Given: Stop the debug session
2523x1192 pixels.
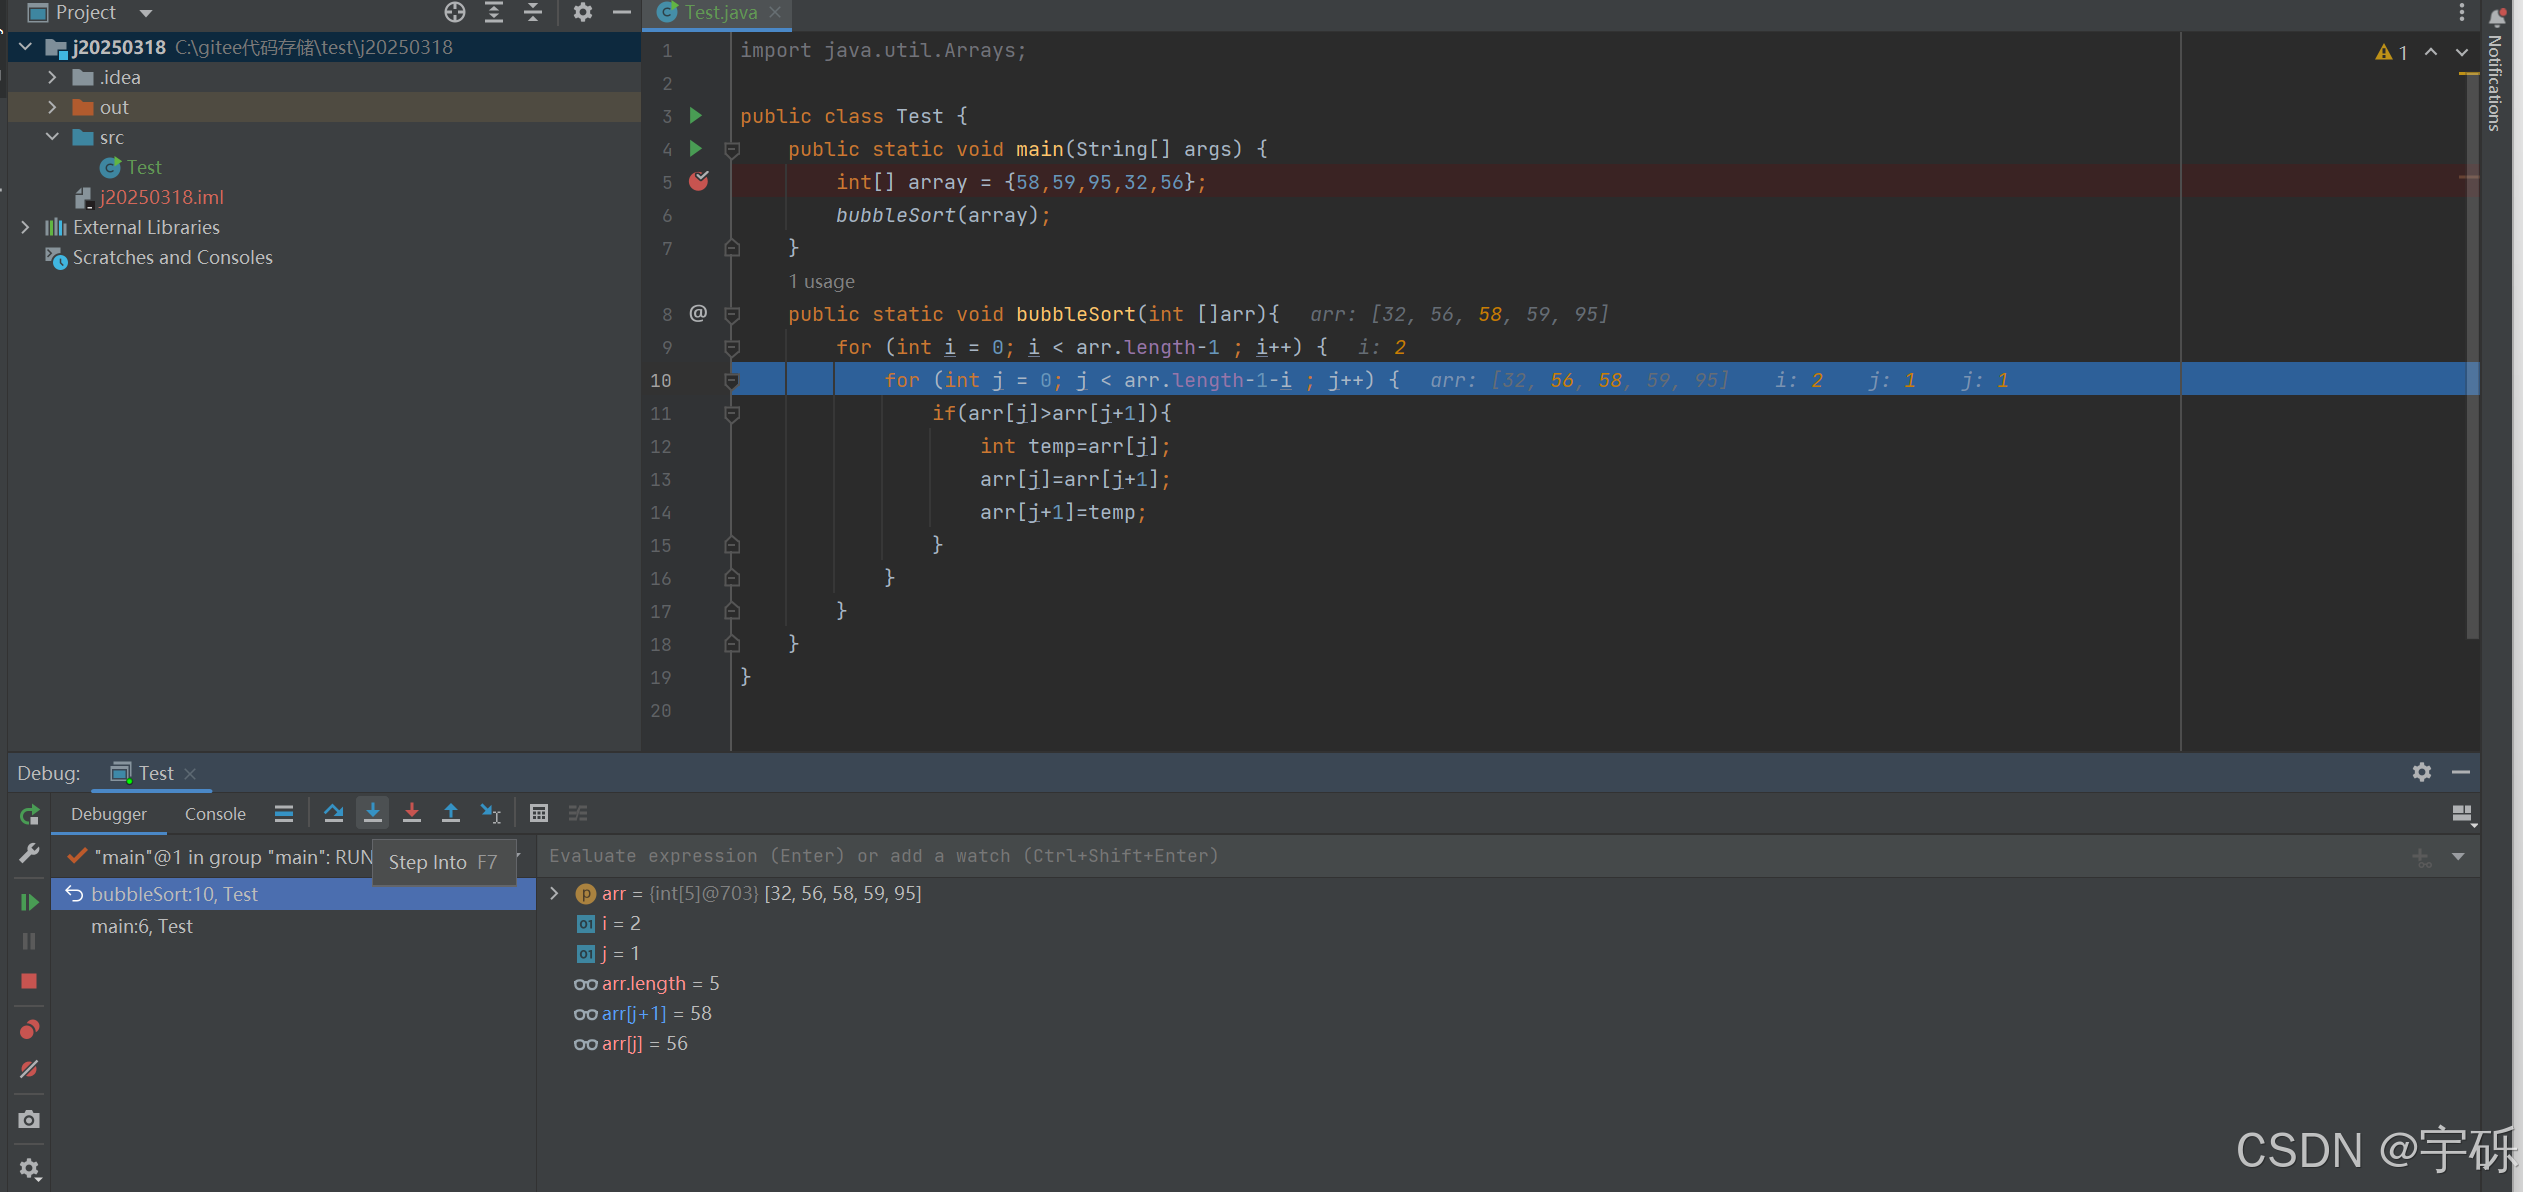Looking at the screenshot, I should [29, 981].
